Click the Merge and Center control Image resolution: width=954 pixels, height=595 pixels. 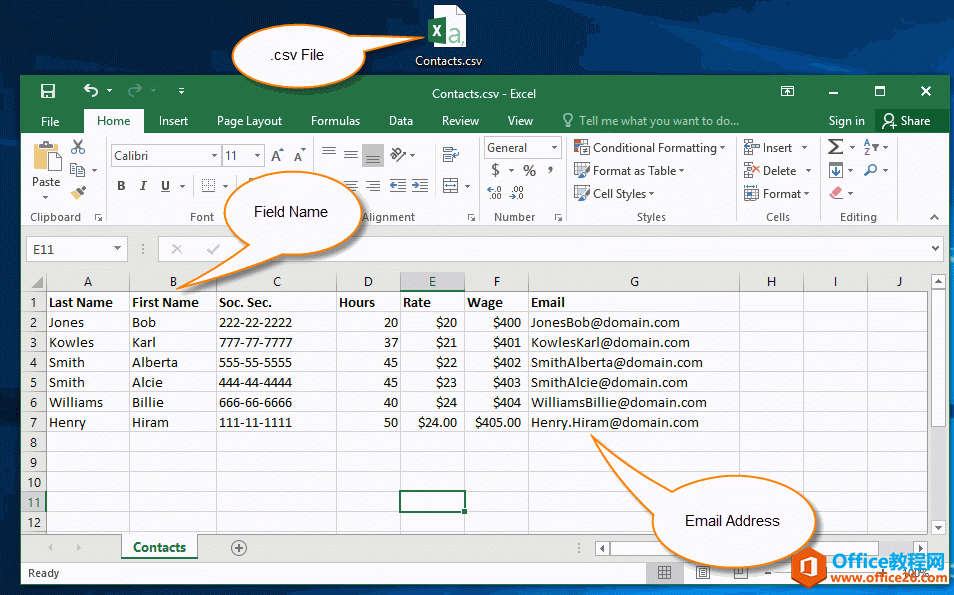[x=451, y=185]
